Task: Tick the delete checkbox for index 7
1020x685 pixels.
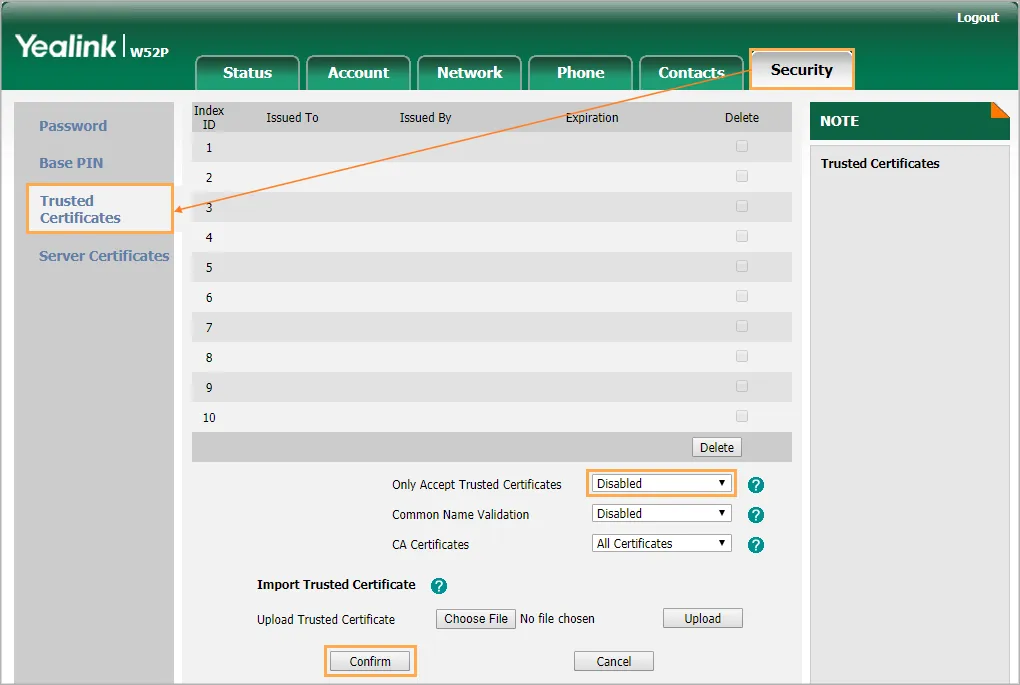Action: (x=742, y=326)
